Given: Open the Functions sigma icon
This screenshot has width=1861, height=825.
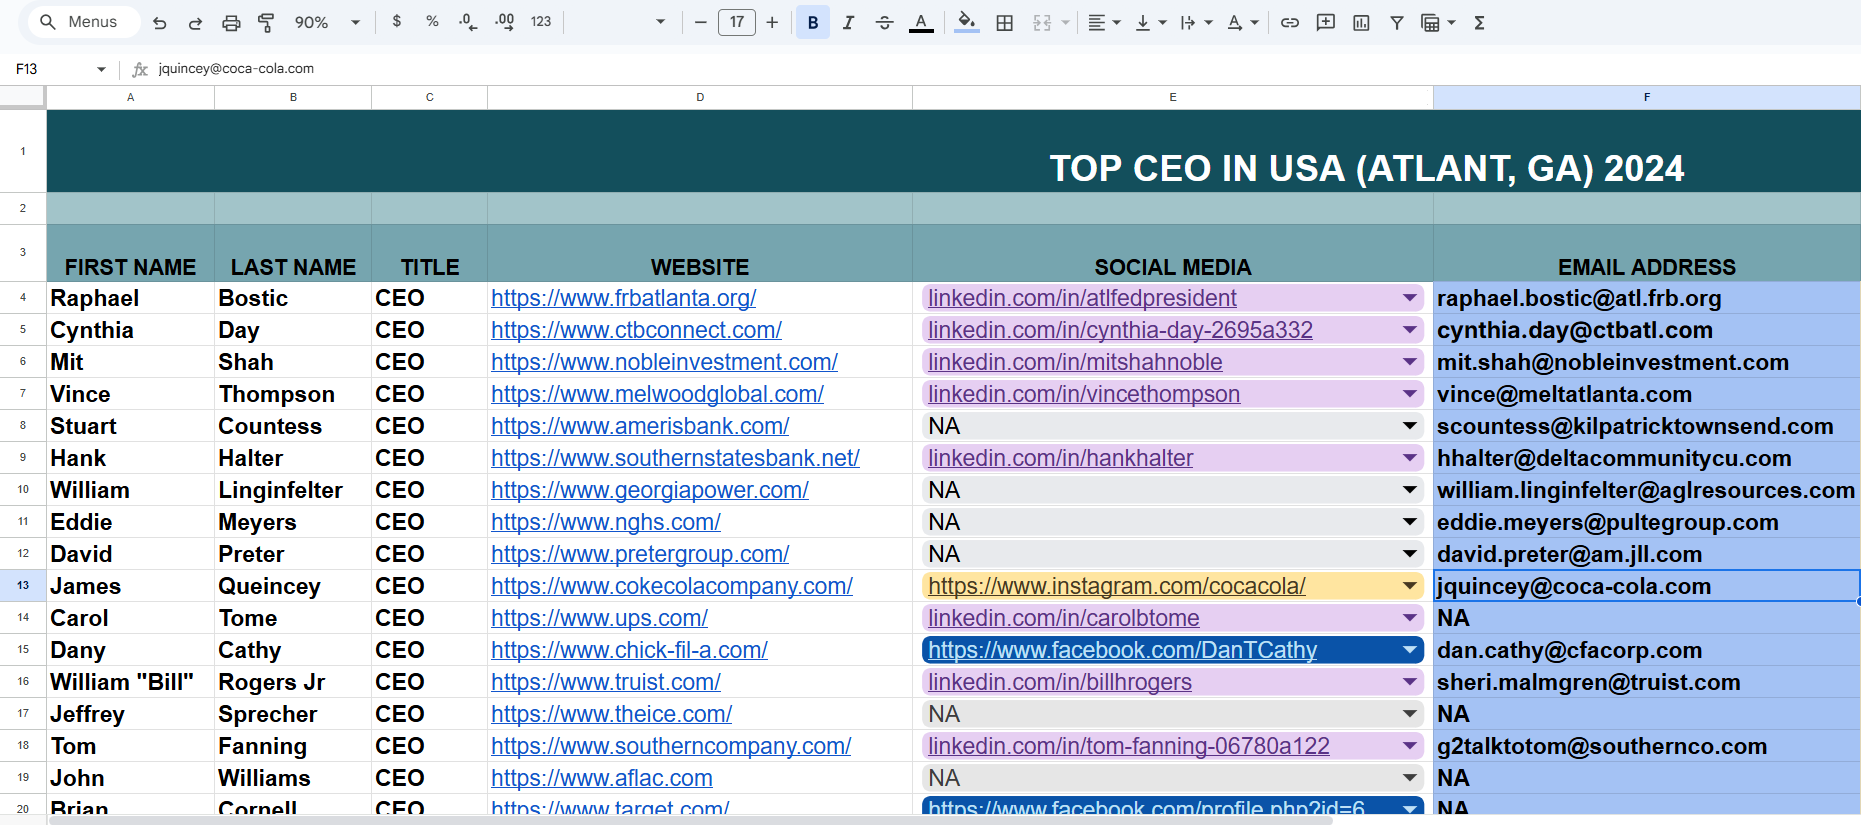Looking at the screenshot, I should tap(1479, 22).
